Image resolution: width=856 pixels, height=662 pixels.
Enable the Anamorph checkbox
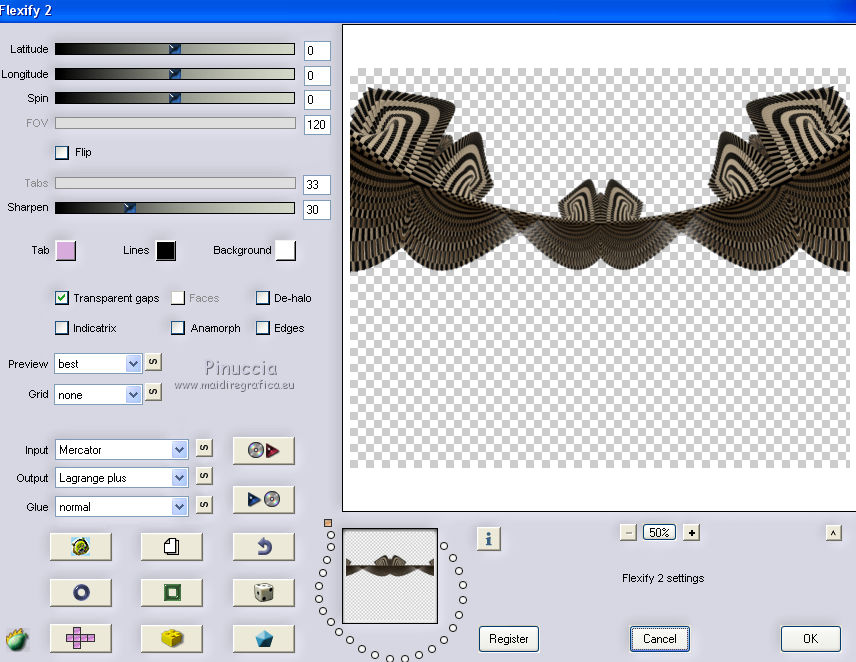(177, 328)
